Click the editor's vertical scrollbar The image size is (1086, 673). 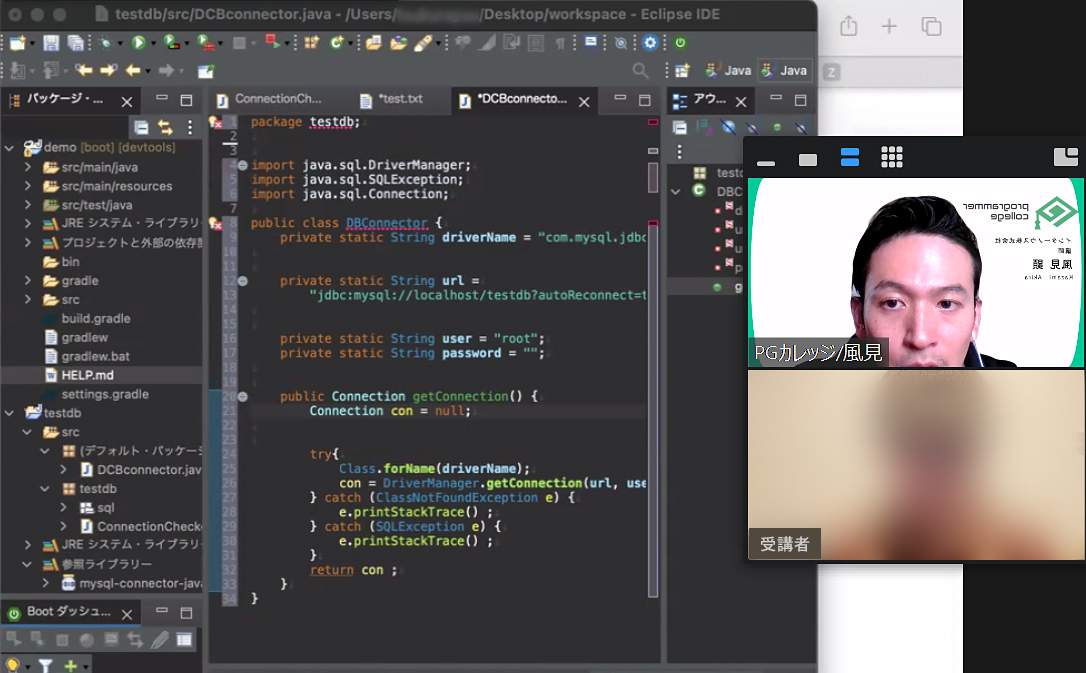click(x=653, y=400)
